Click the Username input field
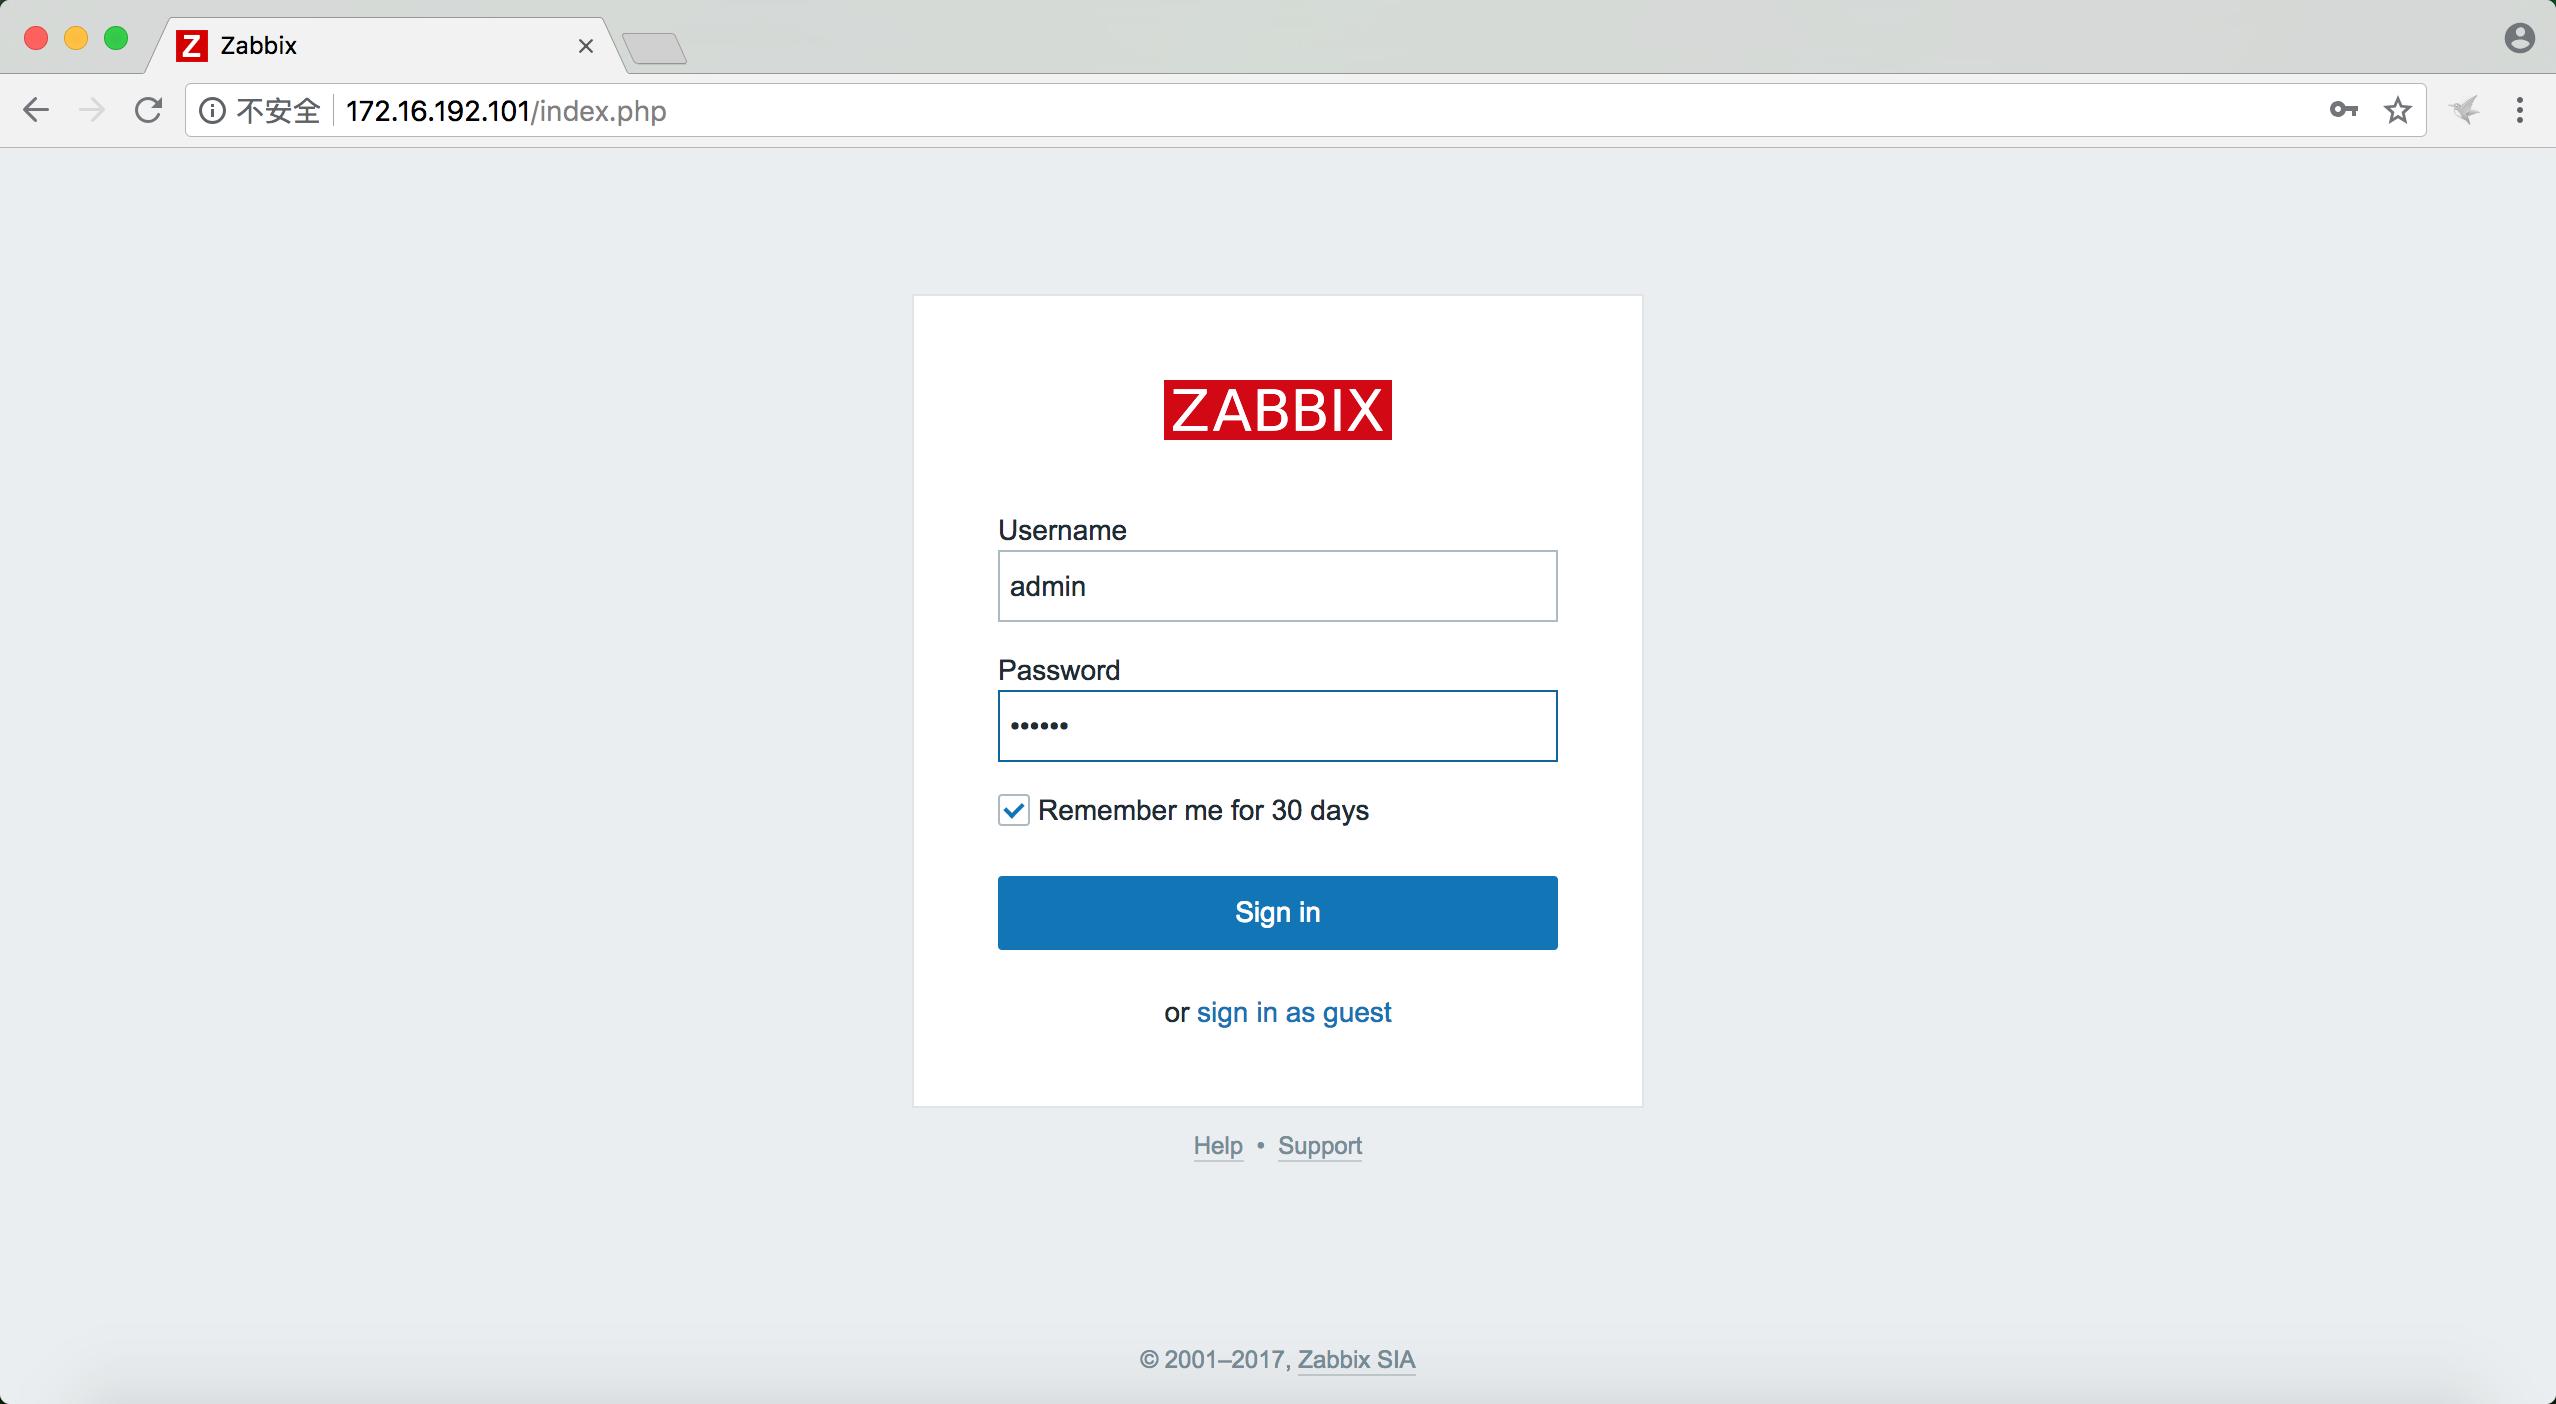This screenshot has height=1404, width=2556. pos(1277,586)
